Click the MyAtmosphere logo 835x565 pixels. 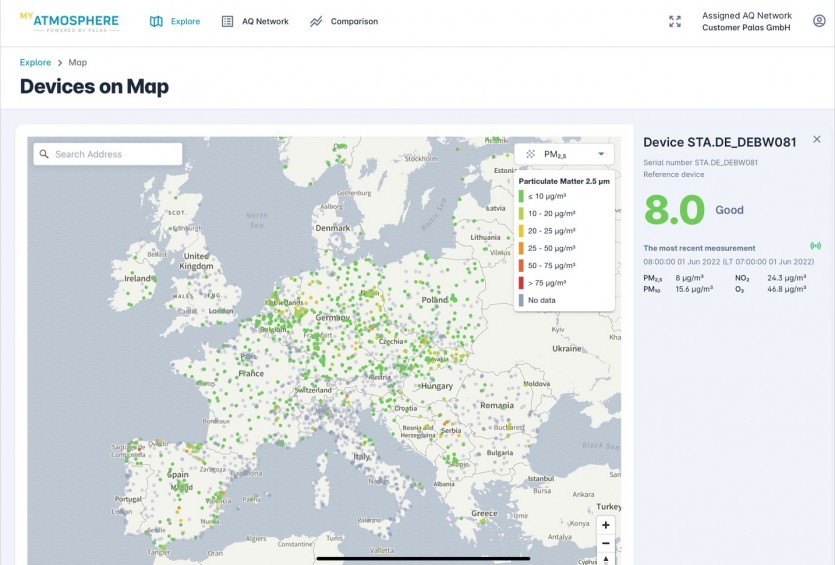pyautogui.click(x=69, y=22)
